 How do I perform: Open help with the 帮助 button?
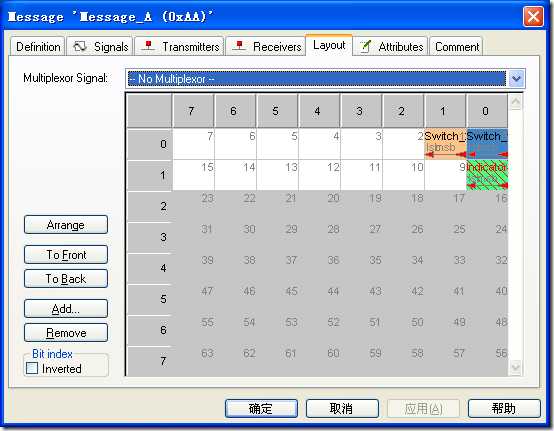point(504,408)
